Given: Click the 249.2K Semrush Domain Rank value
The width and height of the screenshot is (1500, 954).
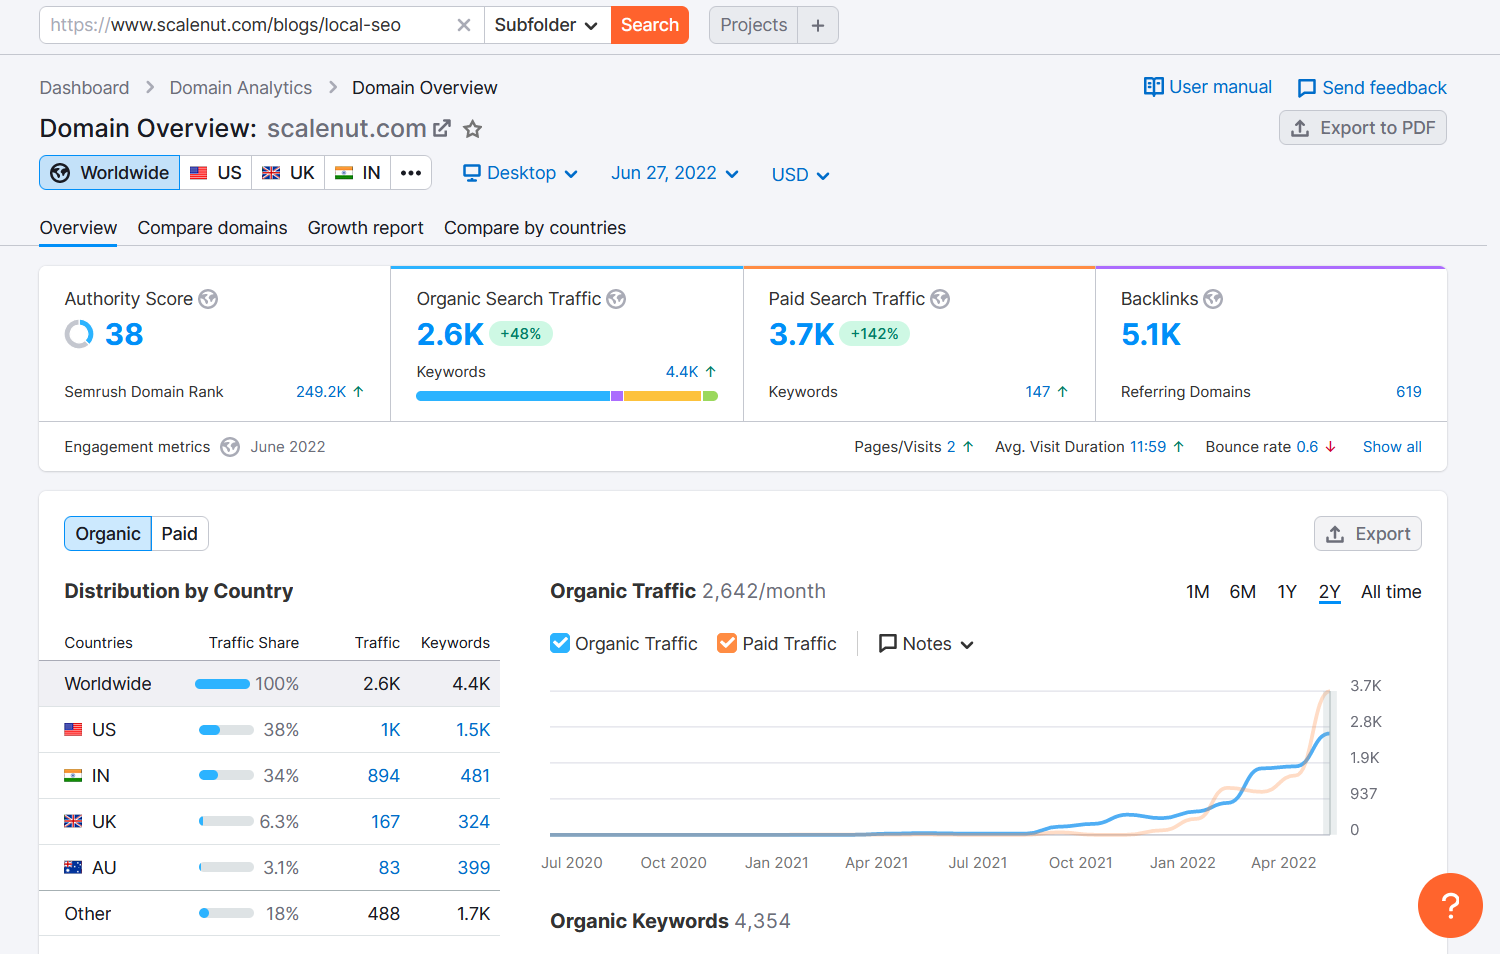Looking at the screenshot, I should pyautogui.click(x=321, y=392).
